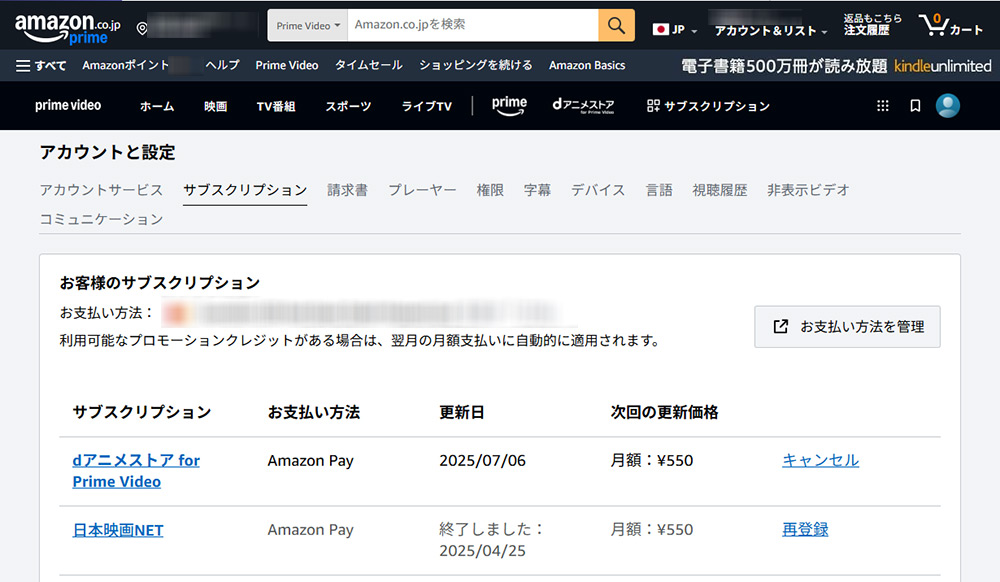Switch to 権限 tab
The width and height of the screenshot is (1000, 582).
[x=490, y=190]
